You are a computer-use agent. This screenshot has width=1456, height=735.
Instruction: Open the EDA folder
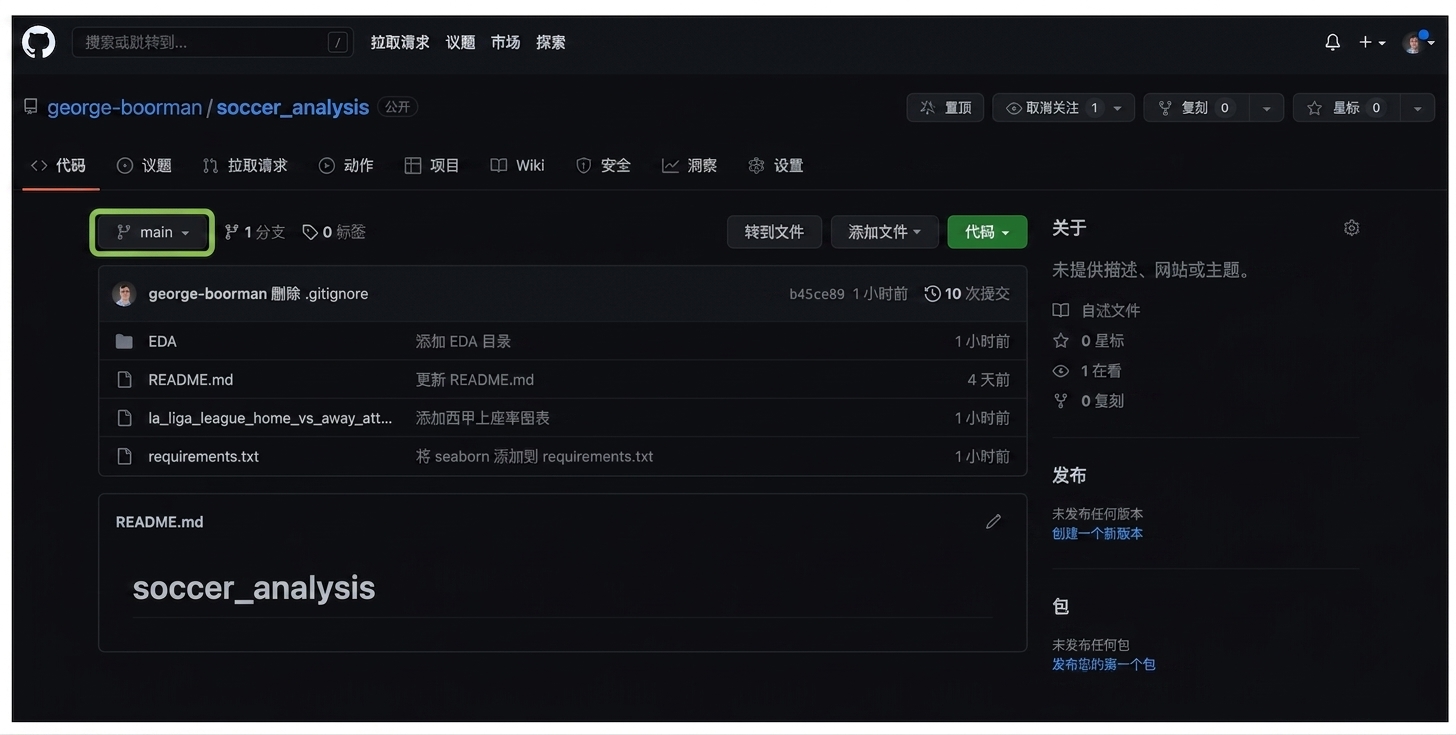coord(162,342)
